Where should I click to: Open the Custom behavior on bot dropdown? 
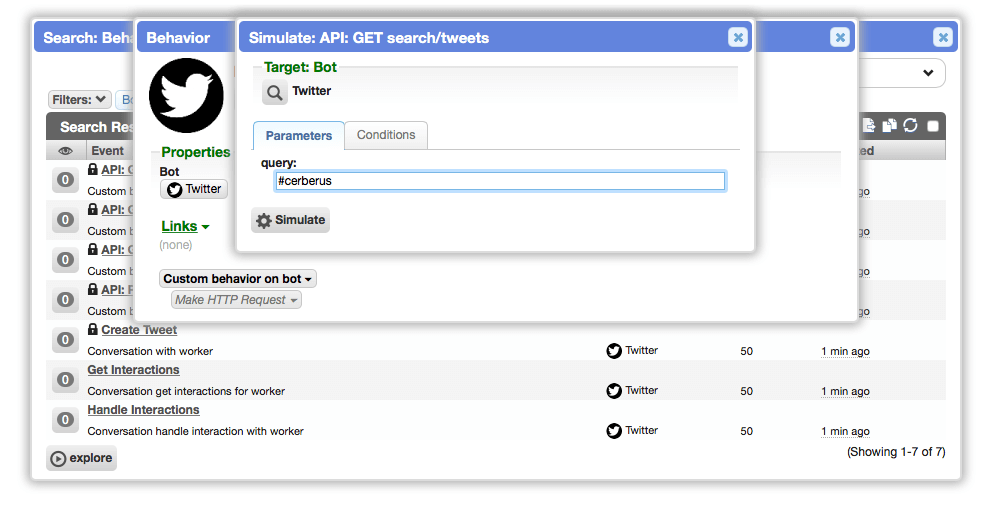pos(237,279)
